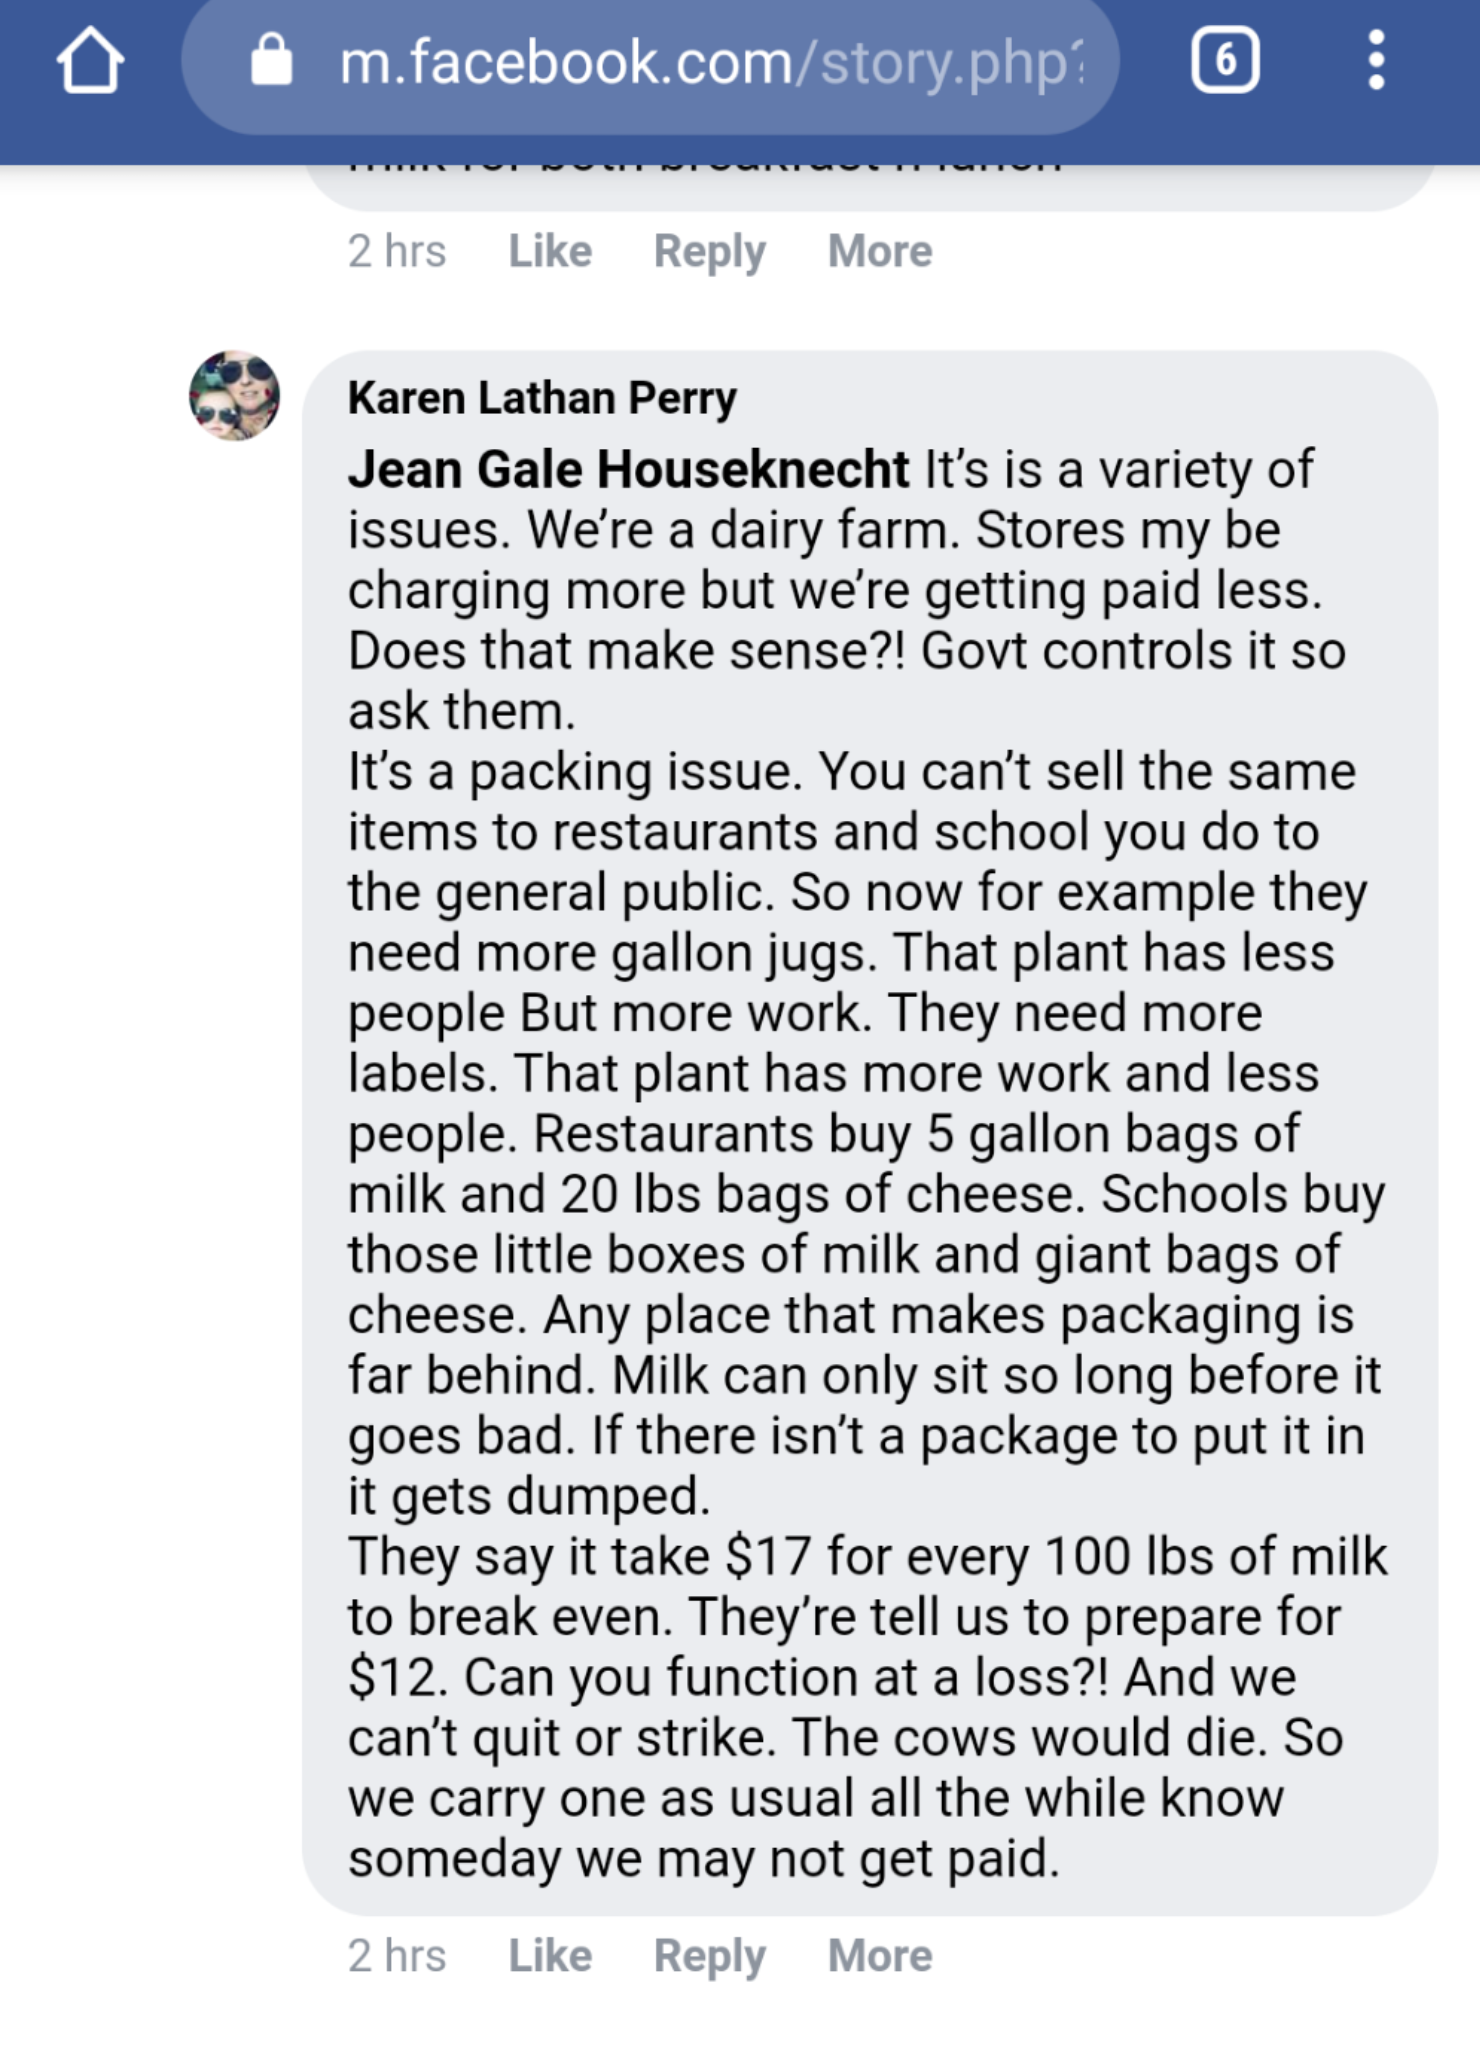The height and width of the screenshot is (2048, 1480).
Task: Like Karen Lathan Perry's comment
Action: (x=550, y=1956)
